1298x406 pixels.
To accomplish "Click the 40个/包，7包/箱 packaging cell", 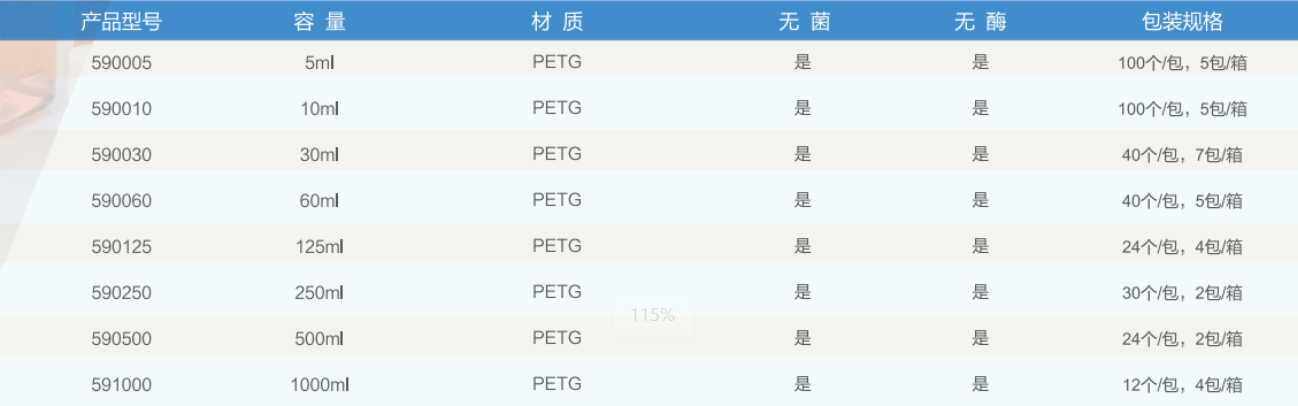I will click(1182, 155).
